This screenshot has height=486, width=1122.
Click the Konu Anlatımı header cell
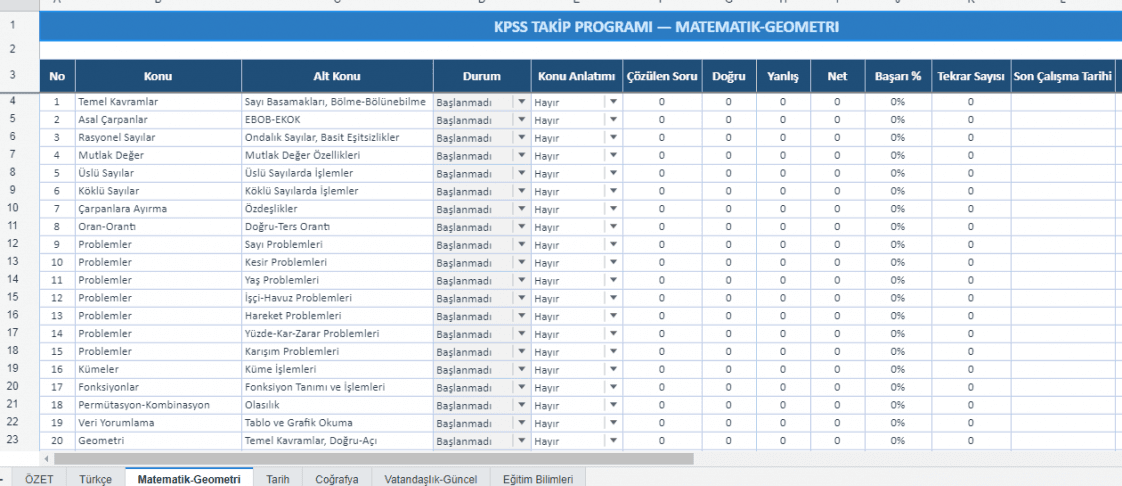click(577, 77)
